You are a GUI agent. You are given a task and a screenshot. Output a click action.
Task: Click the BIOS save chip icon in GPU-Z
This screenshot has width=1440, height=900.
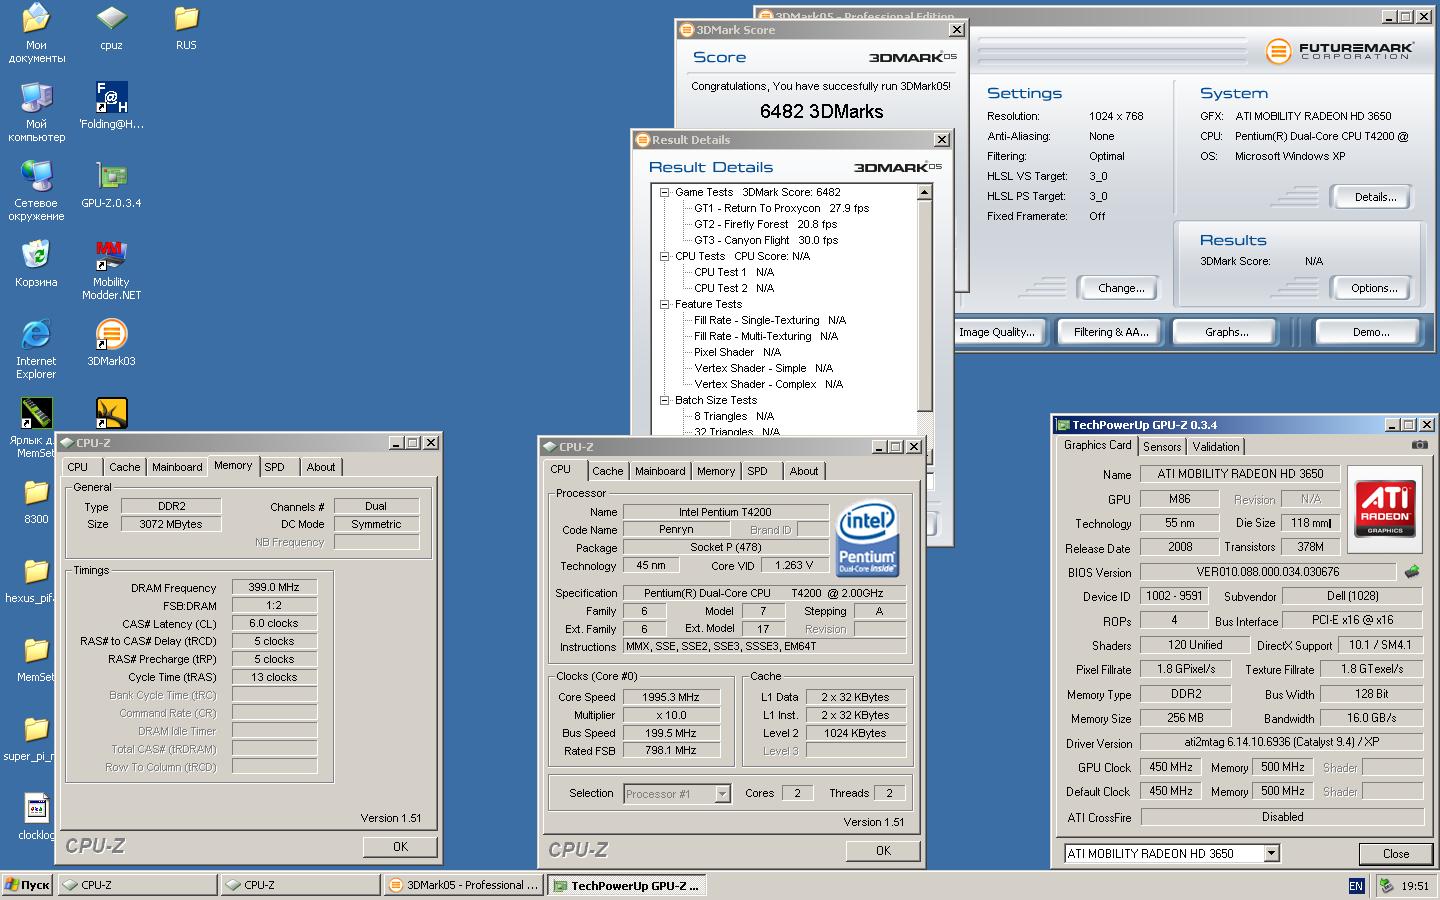point(1412,572)
